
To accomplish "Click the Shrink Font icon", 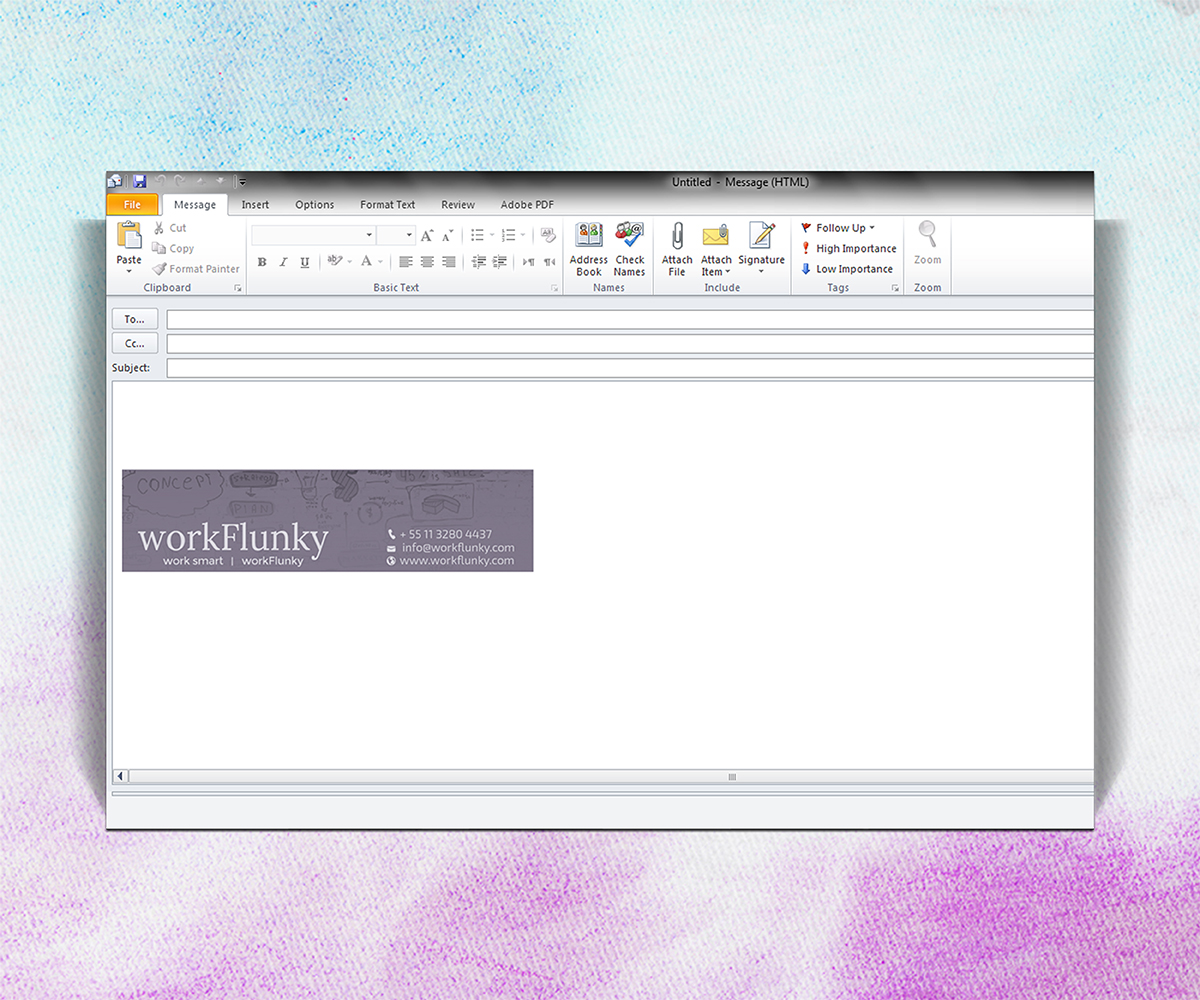I will click(447, 235).
